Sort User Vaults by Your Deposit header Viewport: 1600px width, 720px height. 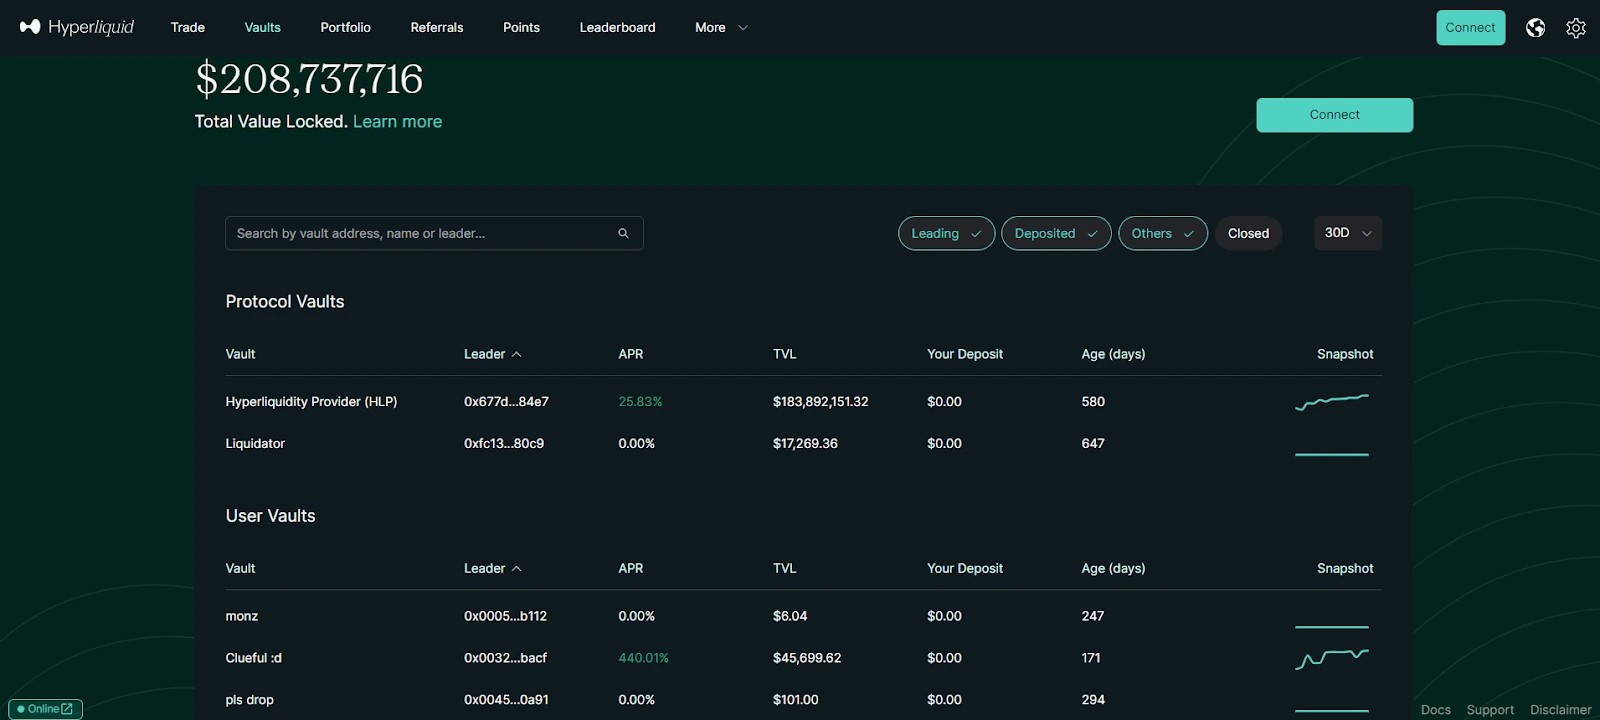(x=965, y=568)
